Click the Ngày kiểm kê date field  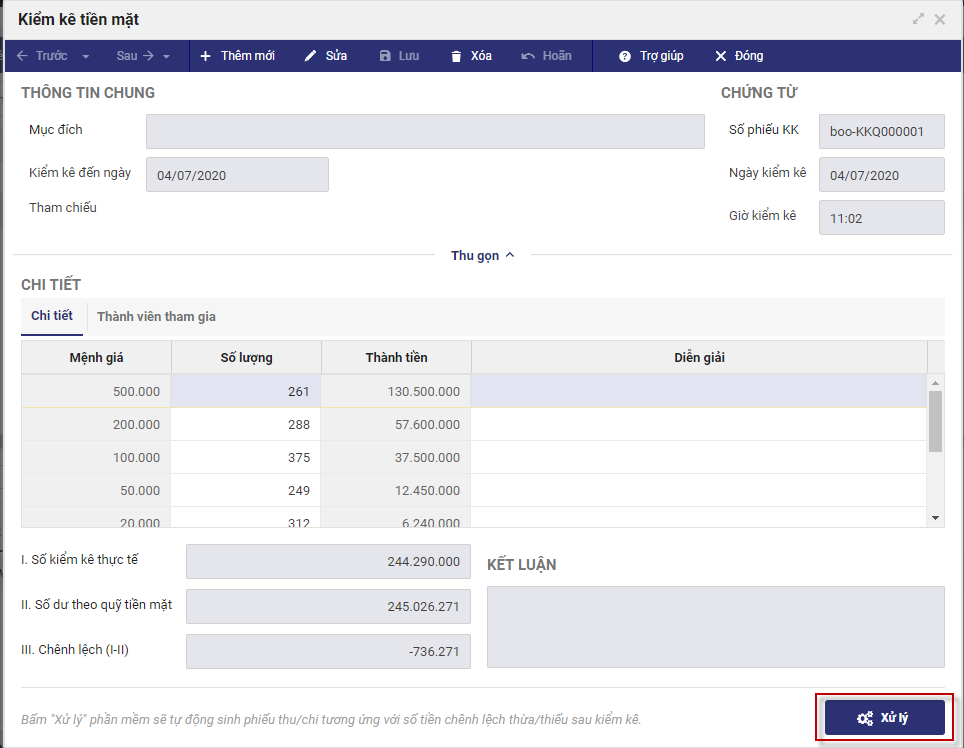(882, 175)
